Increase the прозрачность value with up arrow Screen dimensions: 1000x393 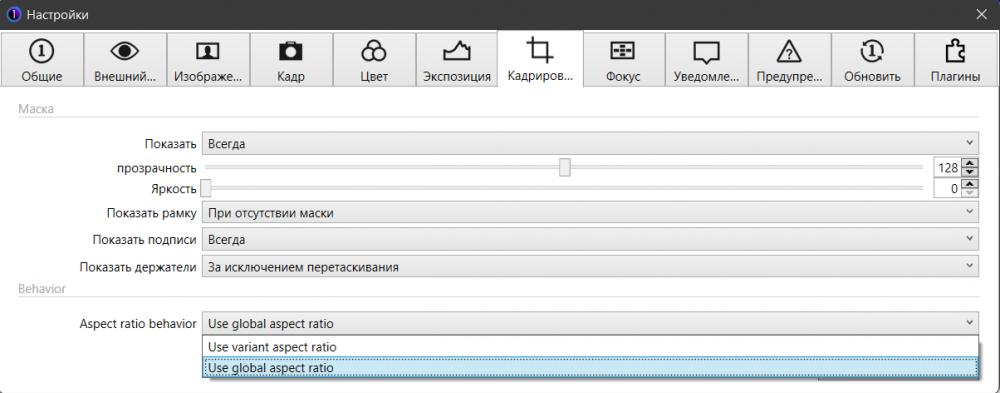[x=970, y=163]
